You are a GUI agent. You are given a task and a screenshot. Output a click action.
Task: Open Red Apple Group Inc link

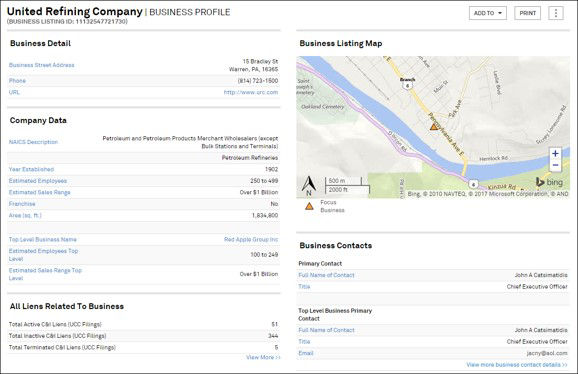(x=251, y=240)
